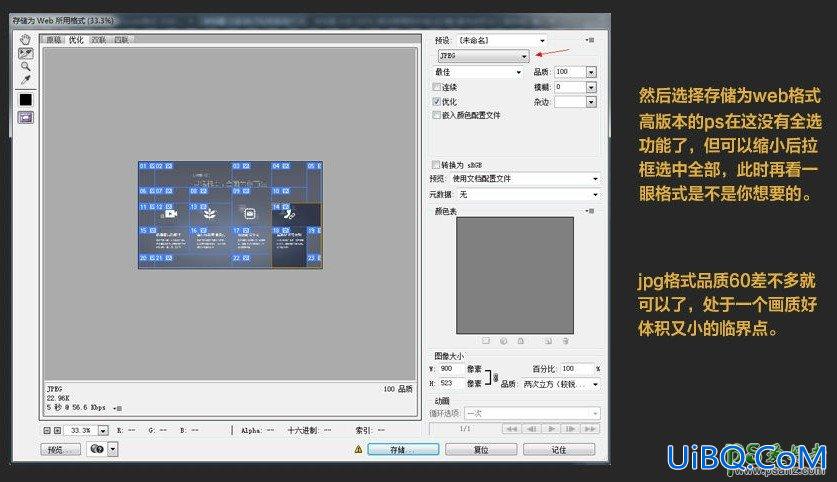Screen dimensions: 837x482
Task: Open the JPEG file format dropdown
Action: point(483,56)
